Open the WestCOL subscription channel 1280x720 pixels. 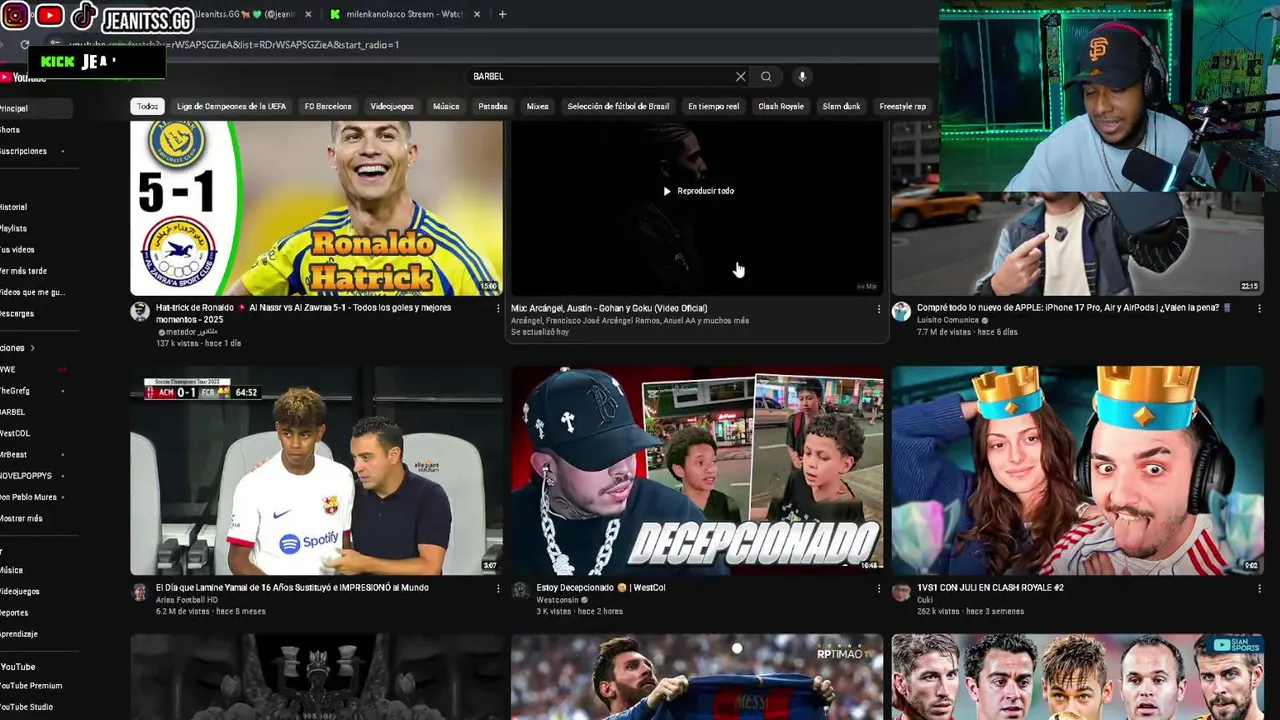tap(15, 433)
